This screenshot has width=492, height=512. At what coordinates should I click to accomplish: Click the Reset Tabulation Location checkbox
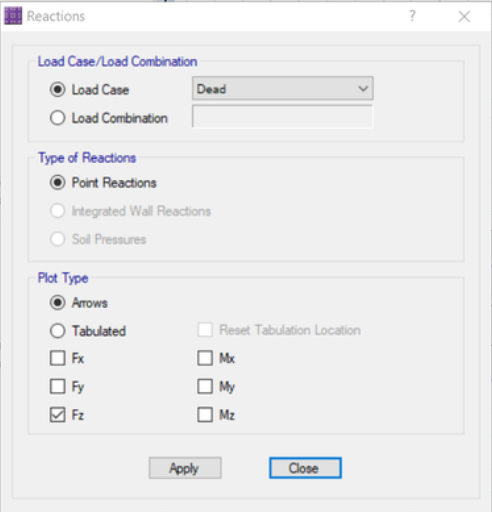pos(205,330)
